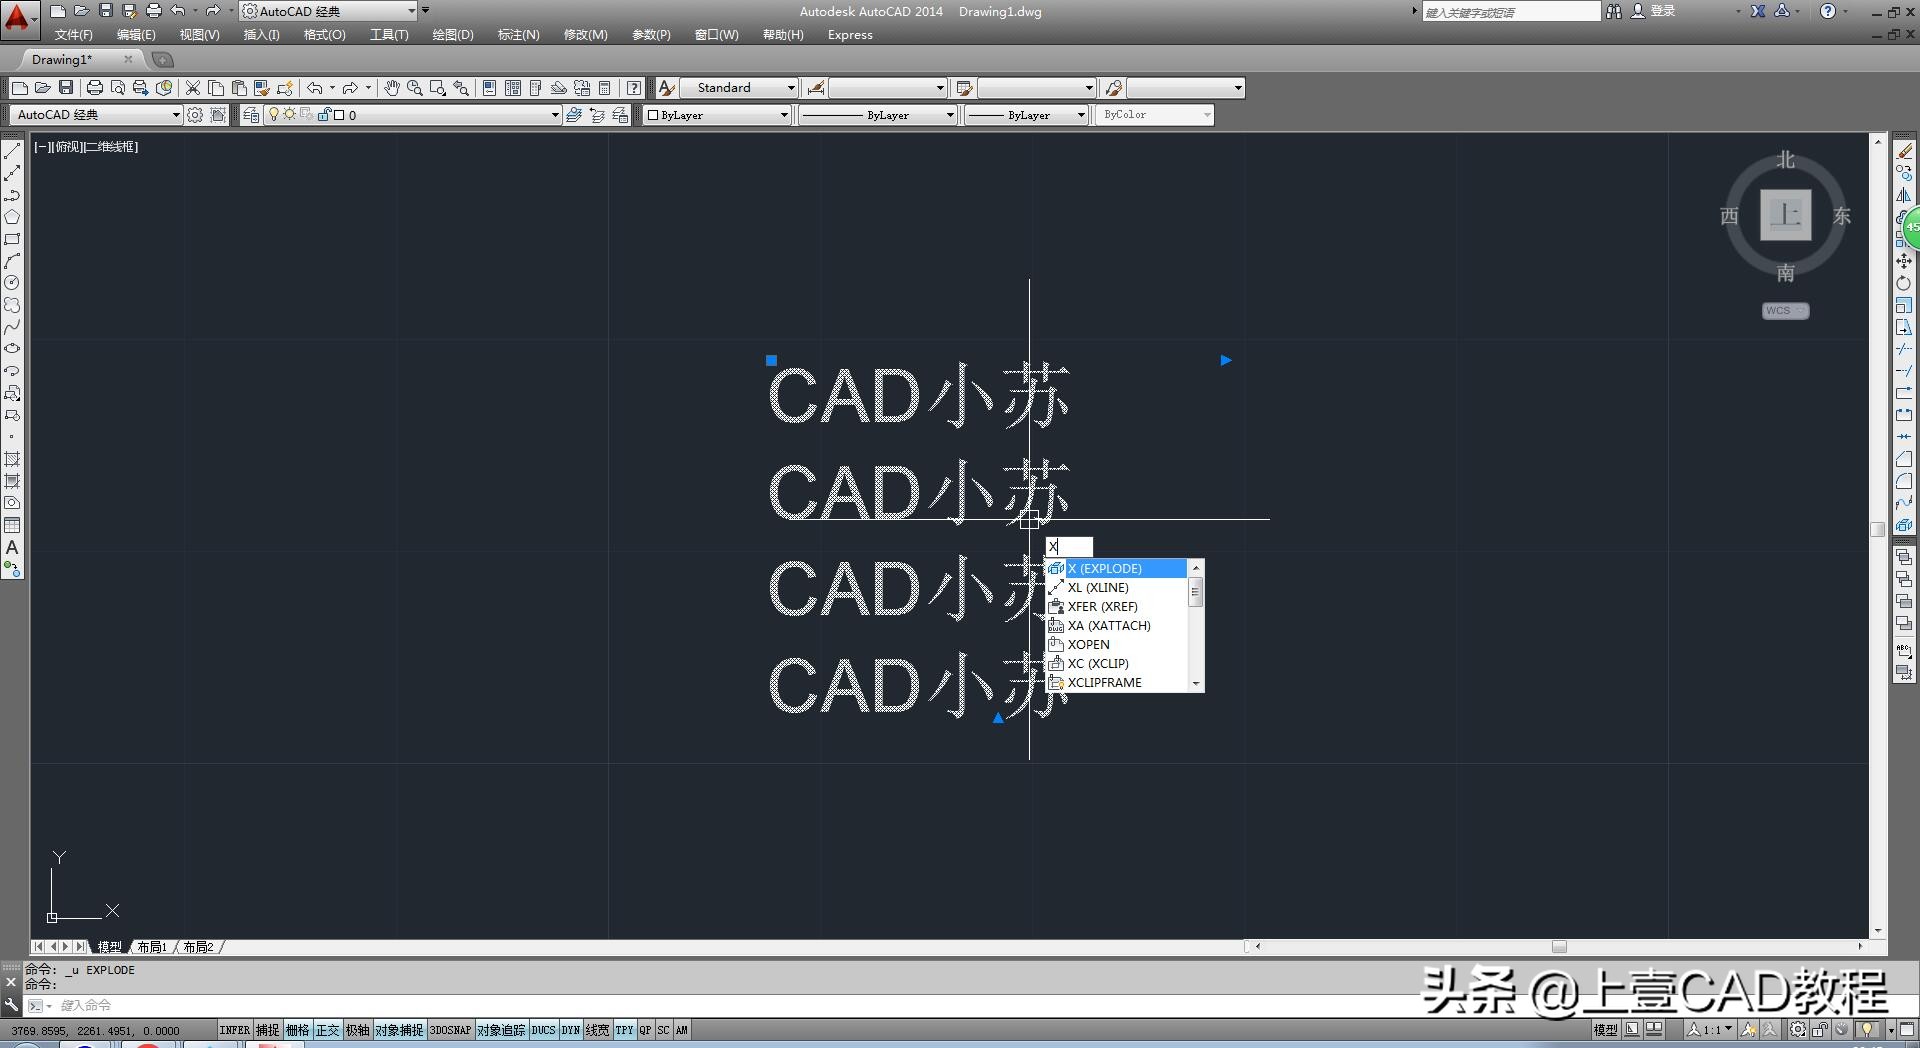Click the Open file icon in standard toolbar
Image resolution: width=1920 pixels, height=1048 pixels.
(x=42, y=88)
